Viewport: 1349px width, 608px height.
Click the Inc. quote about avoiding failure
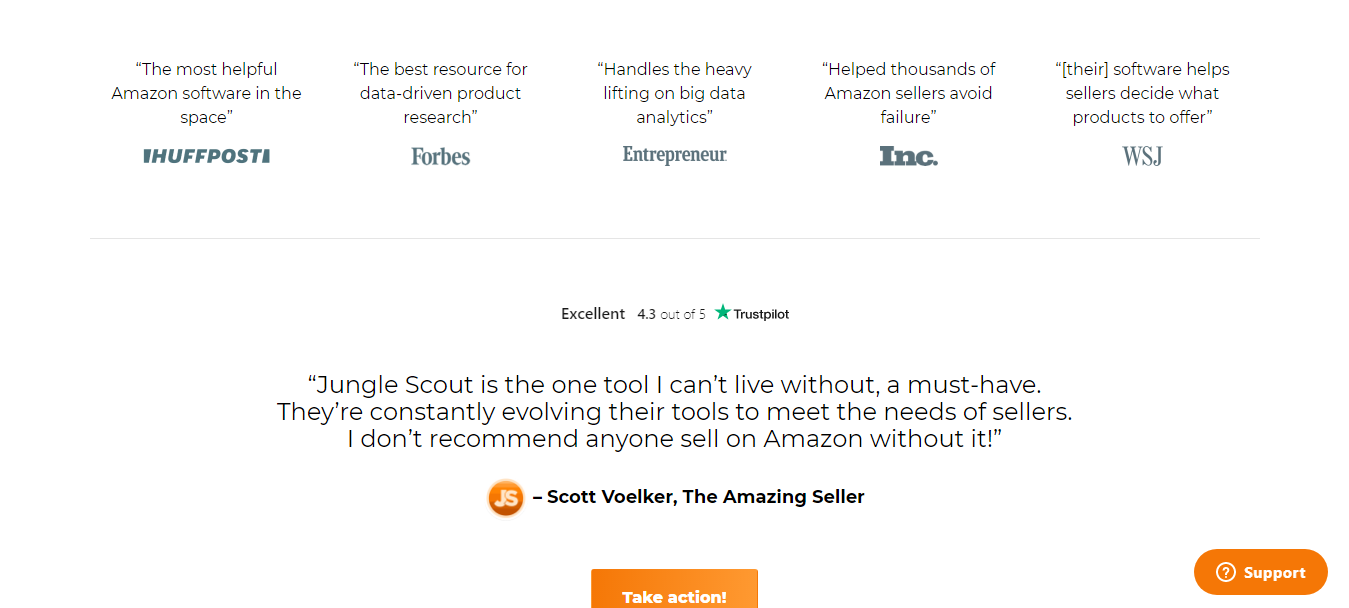pos(907,92)
